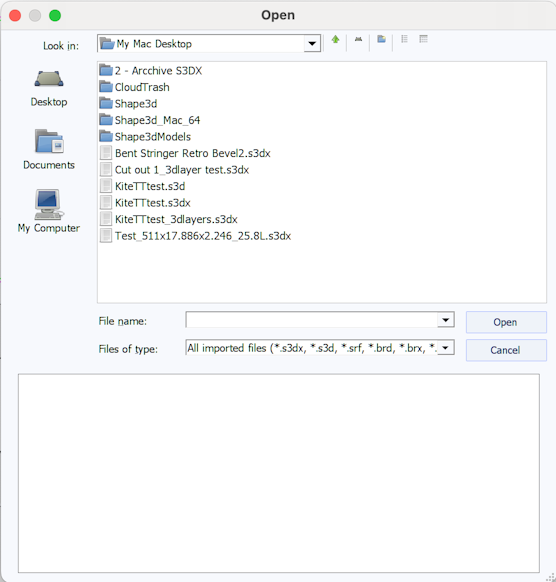Select the 2 - Arcchive S3DX folder

(151, 71)
